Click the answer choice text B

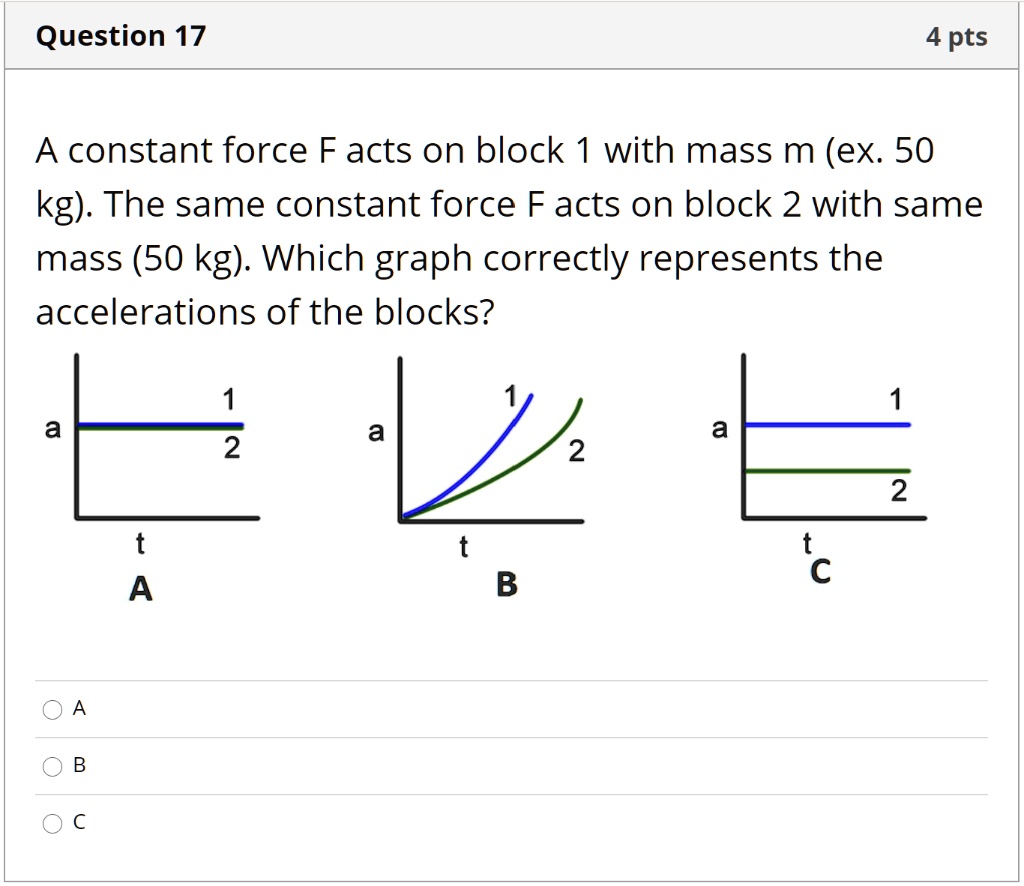pyautogui.click(x=78, y=765)
